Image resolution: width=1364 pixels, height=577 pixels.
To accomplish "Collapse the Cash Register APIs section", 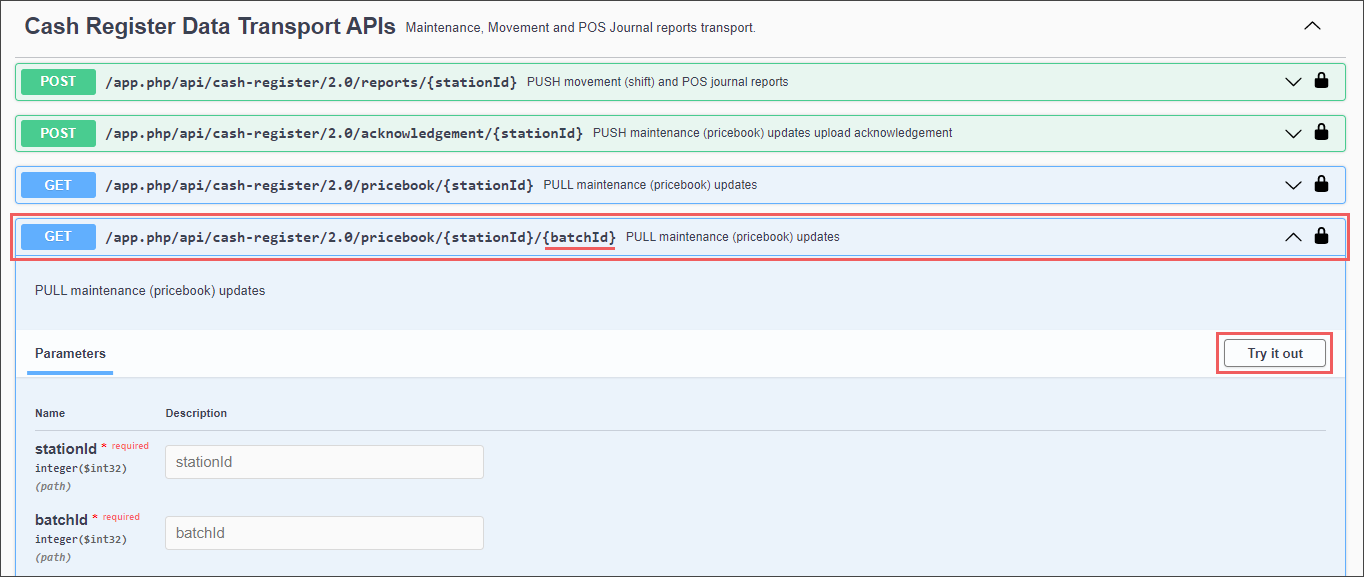I will (1312, 26).
